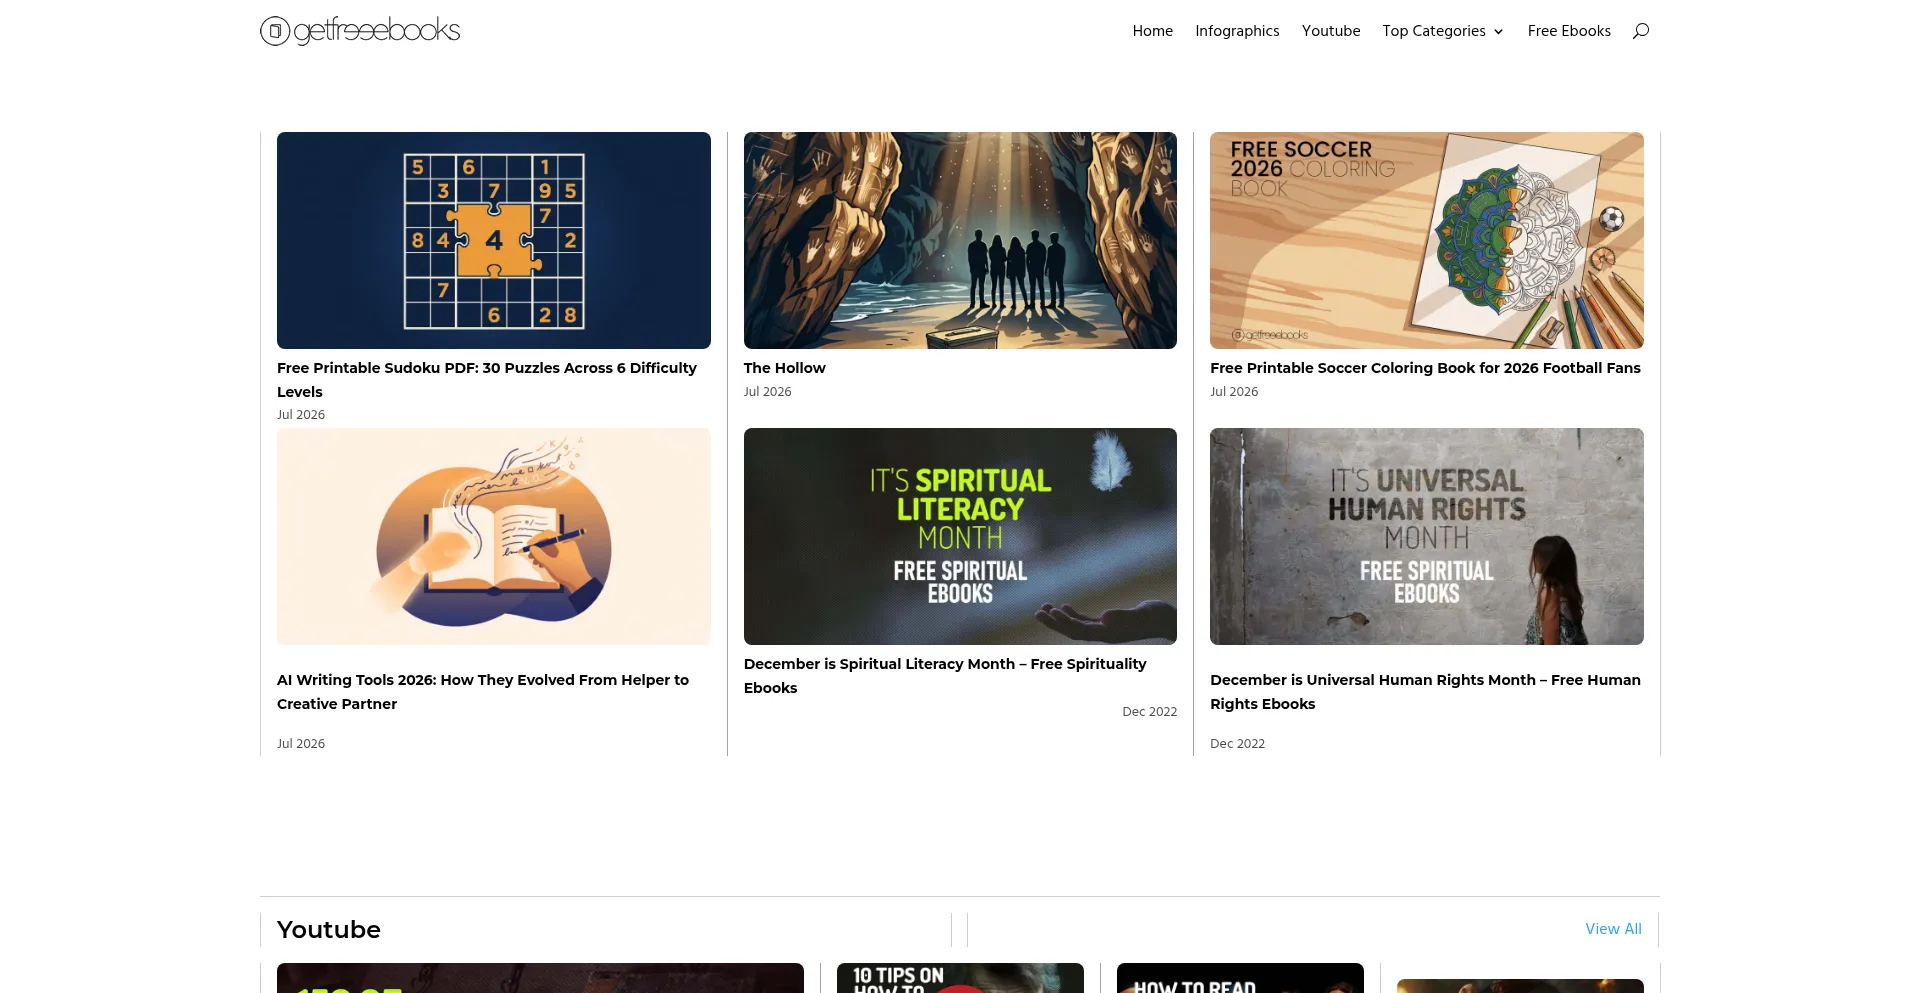Viewport: 1920px width, 993px height.
Task: Open the Free Printable Sudoku PDF article link
Action: click(x=487, y=380)
